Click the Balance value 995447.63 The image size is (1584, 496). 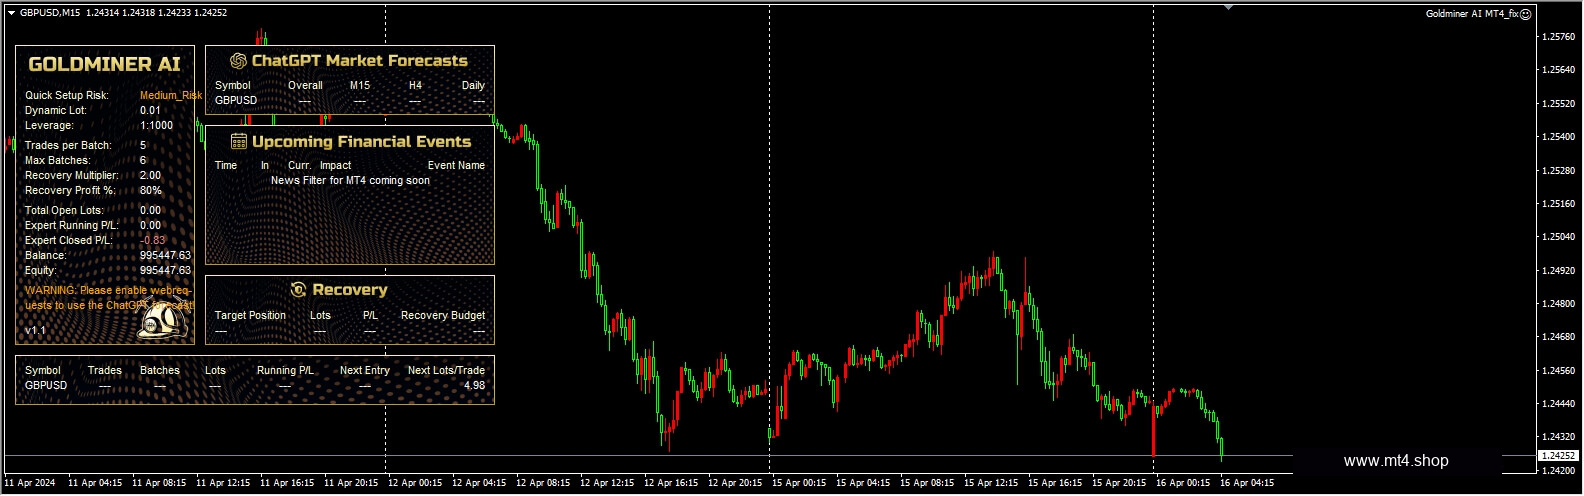(x=165, y=255)
